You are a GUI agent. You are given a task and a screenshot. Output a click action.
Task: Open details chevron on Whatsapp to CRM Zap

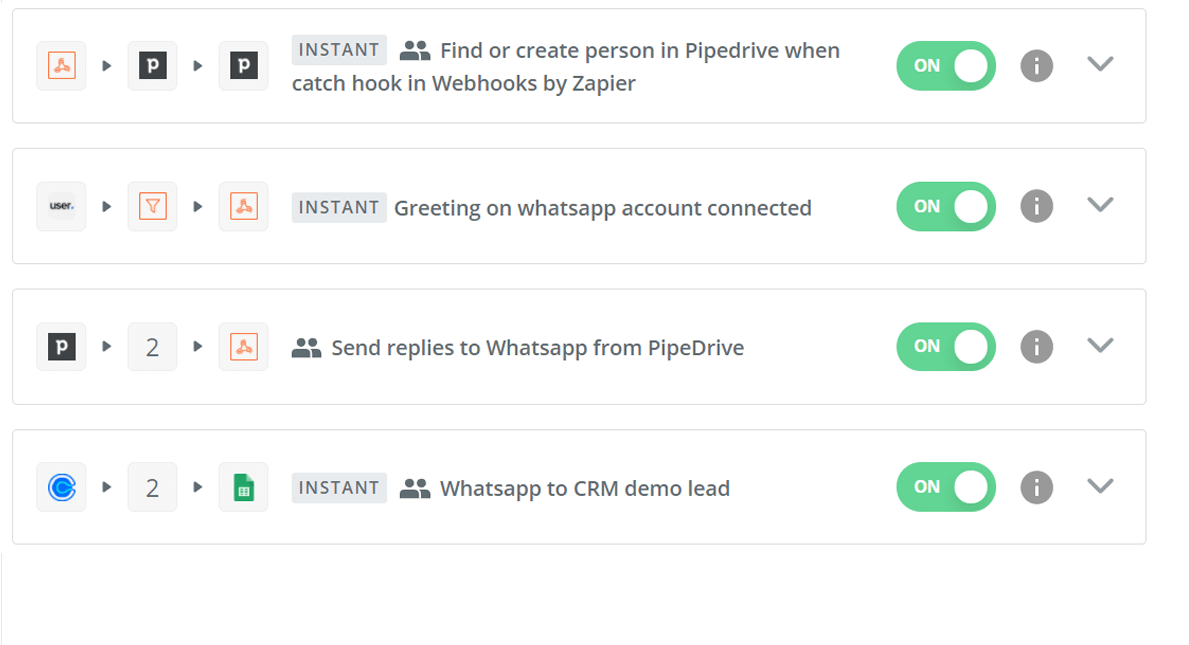1100,485
